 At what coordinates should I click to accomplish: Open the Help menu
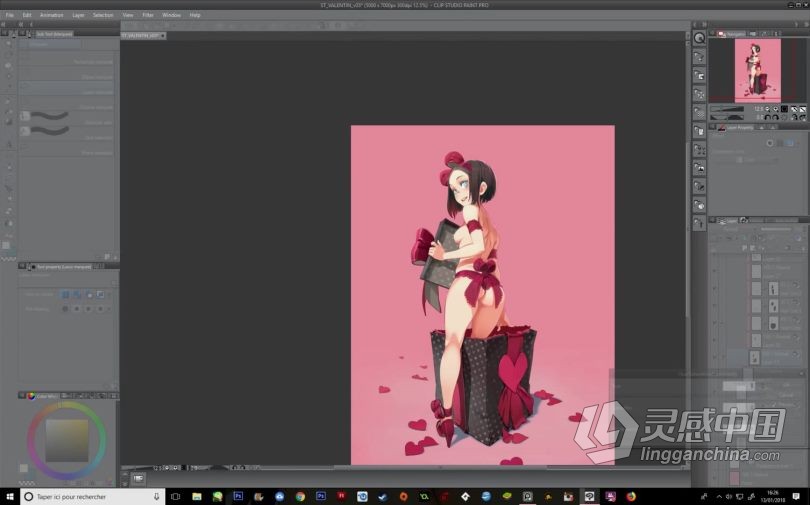tap(195, 15)
